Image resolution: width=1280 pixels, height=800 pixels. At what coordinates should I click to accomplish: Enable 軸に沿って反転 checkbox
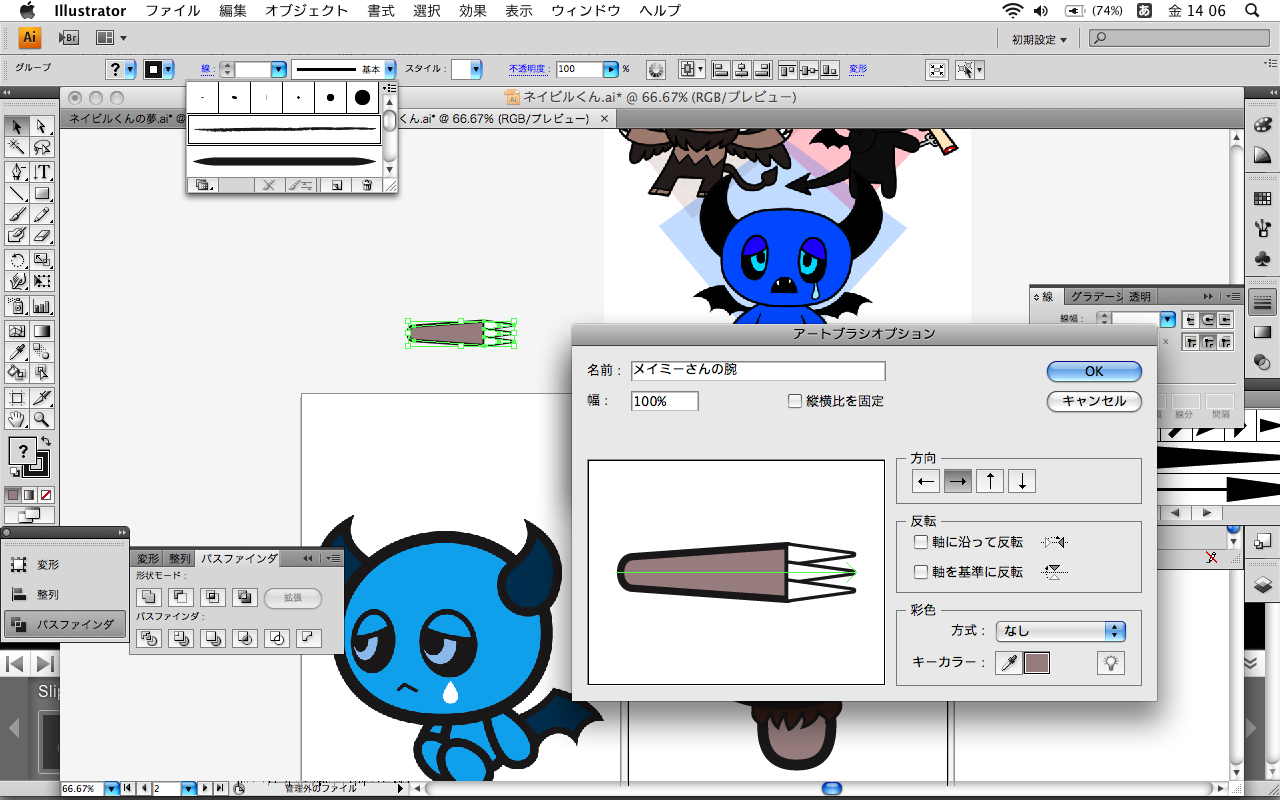922,542
